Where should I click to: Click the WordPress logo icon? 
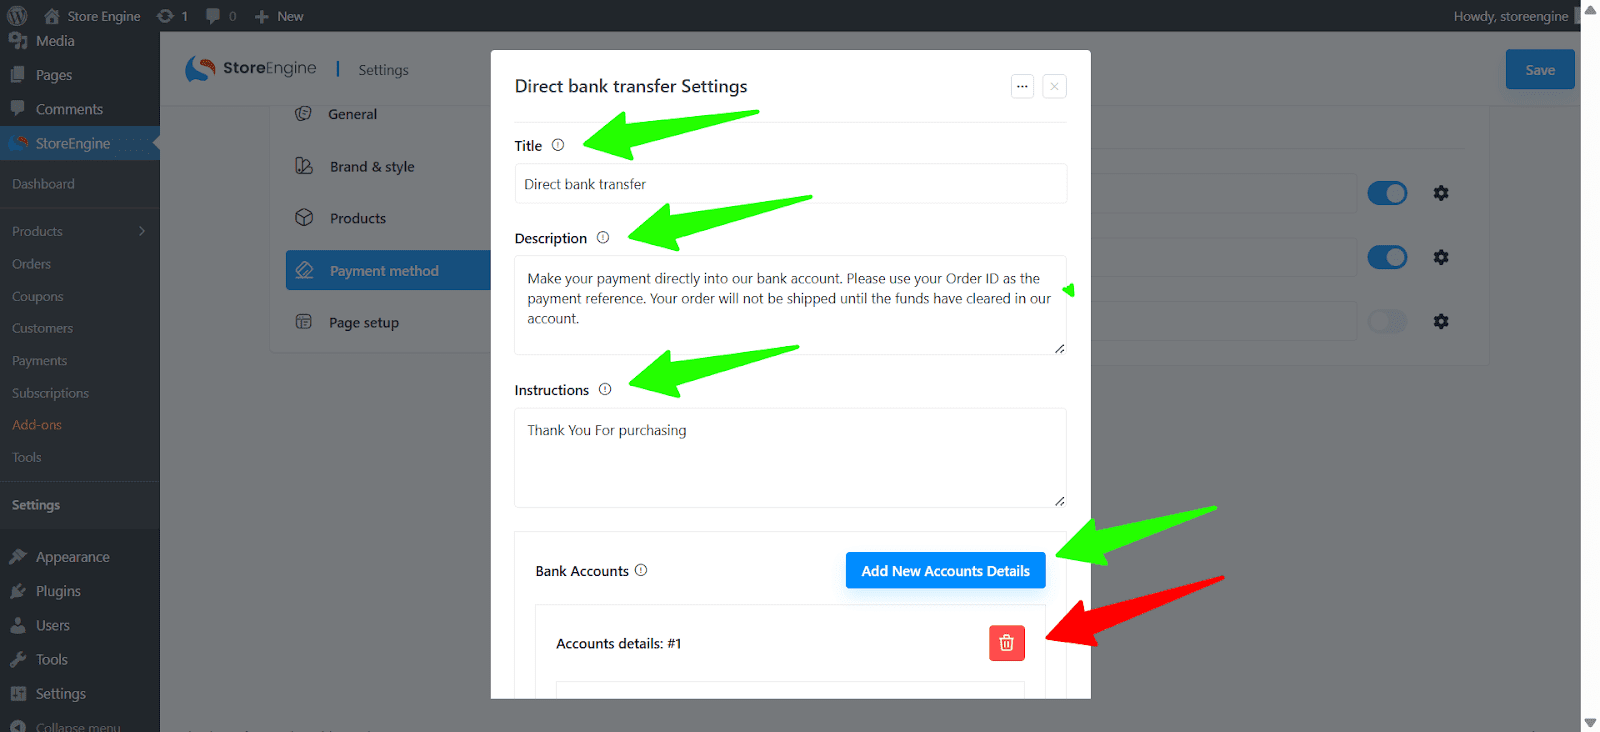(x=17, y=16)
